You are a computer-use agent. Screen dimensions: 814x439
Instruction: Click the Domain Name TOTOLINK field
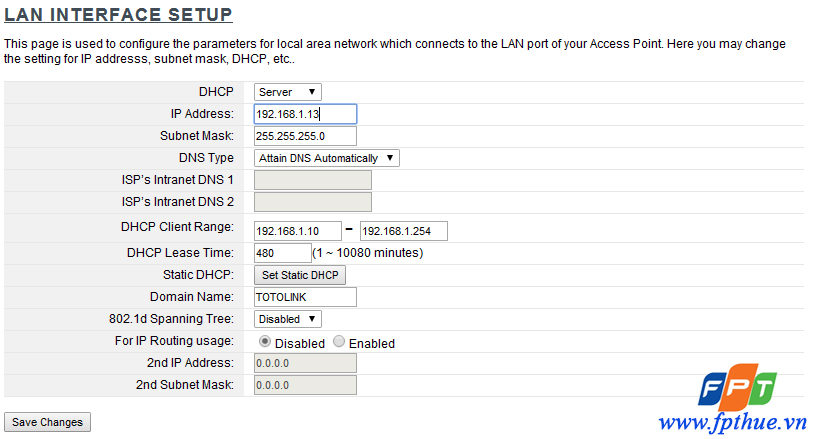(305, 297)
